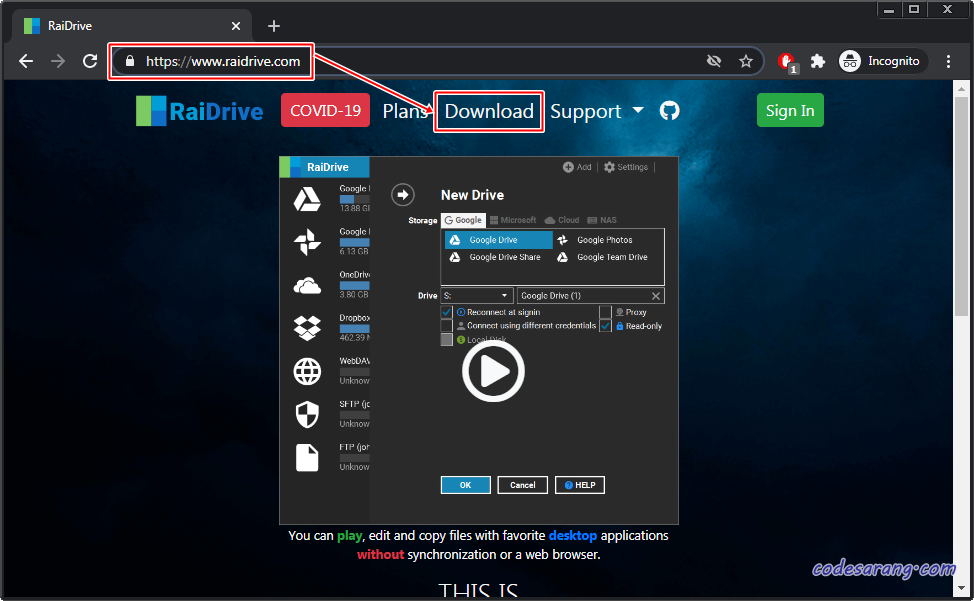974x601 pixels.
Task: Click the scrollbar's up arrow
Action: point(961,89)
